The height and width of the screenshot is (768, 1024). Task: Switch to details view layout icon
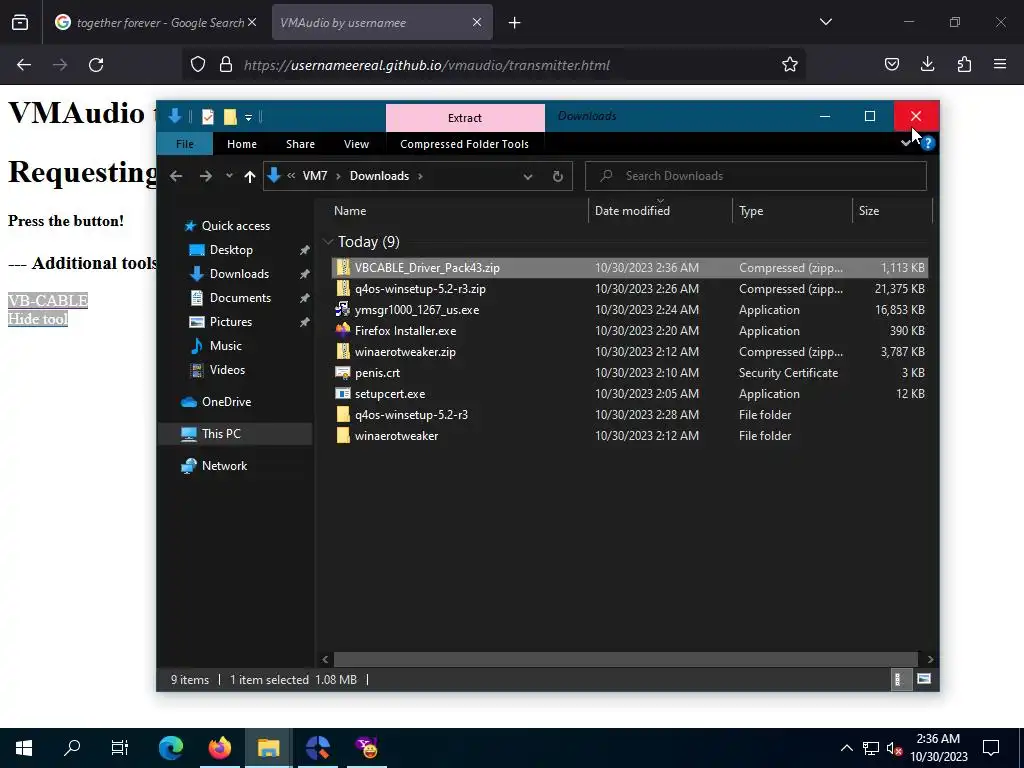[899, 680]
